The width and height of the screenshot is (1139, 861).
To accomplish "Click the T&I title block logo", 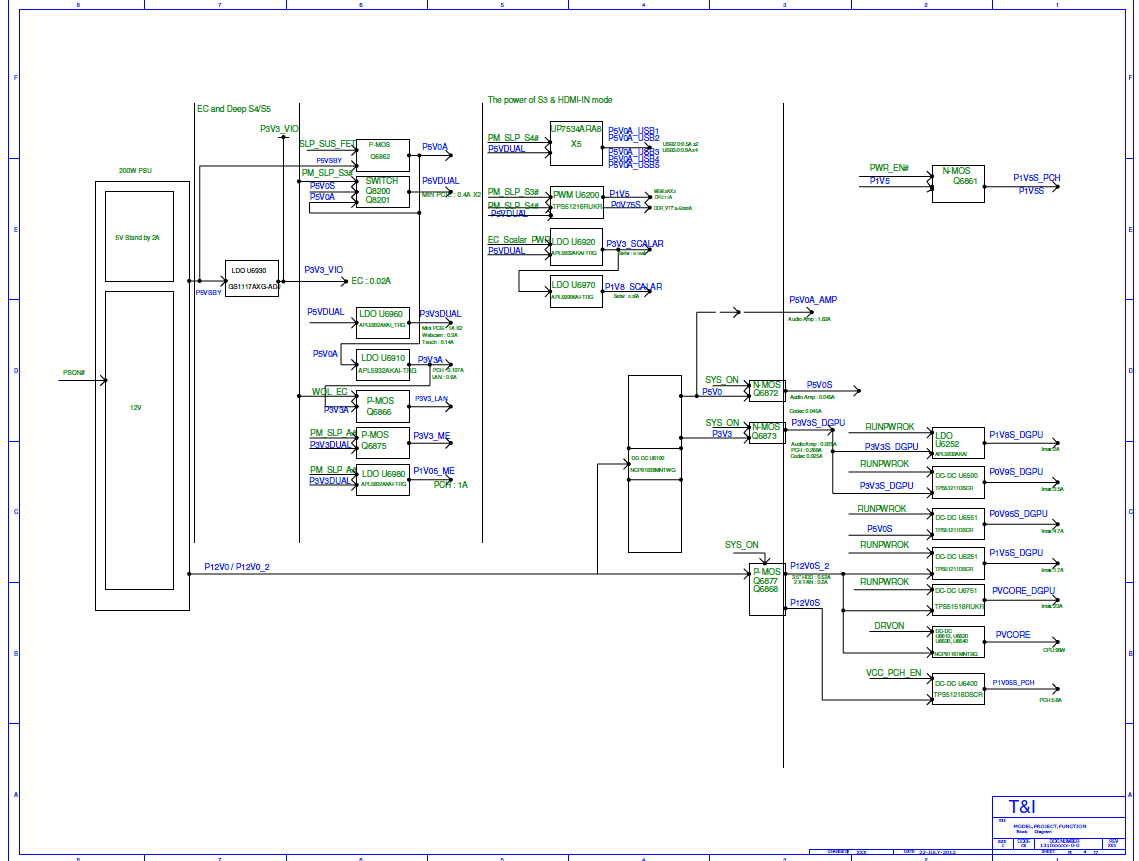I will click(1022, 807).
